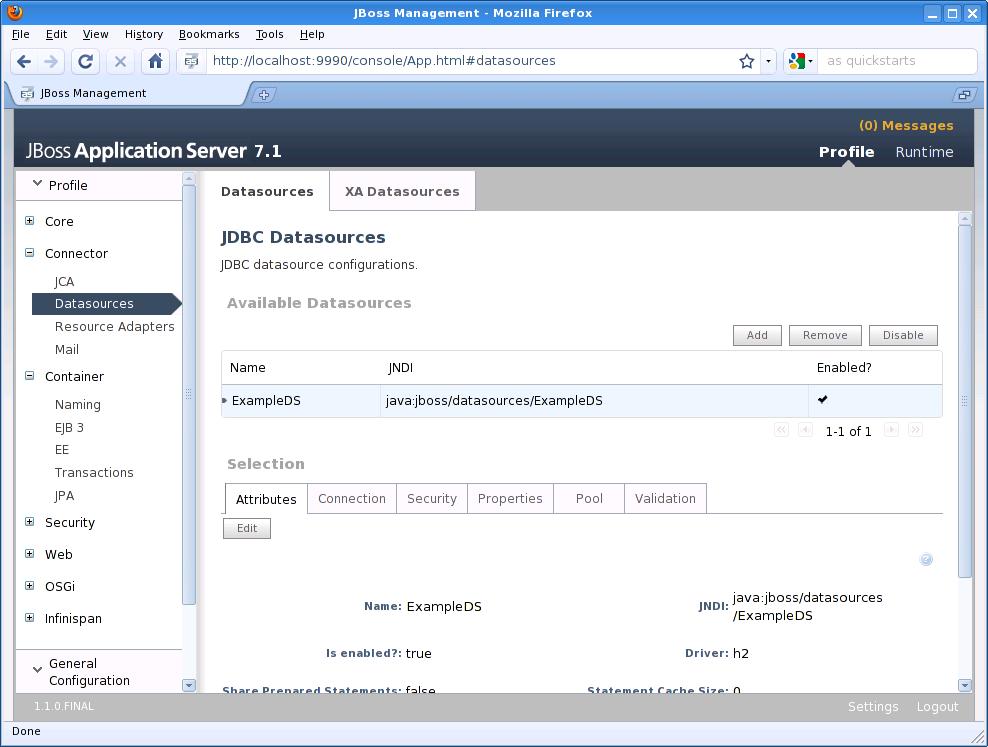Select Mail in the navigation tree
The width and height of the screenshot is (988, 747).
coord(67,349)
